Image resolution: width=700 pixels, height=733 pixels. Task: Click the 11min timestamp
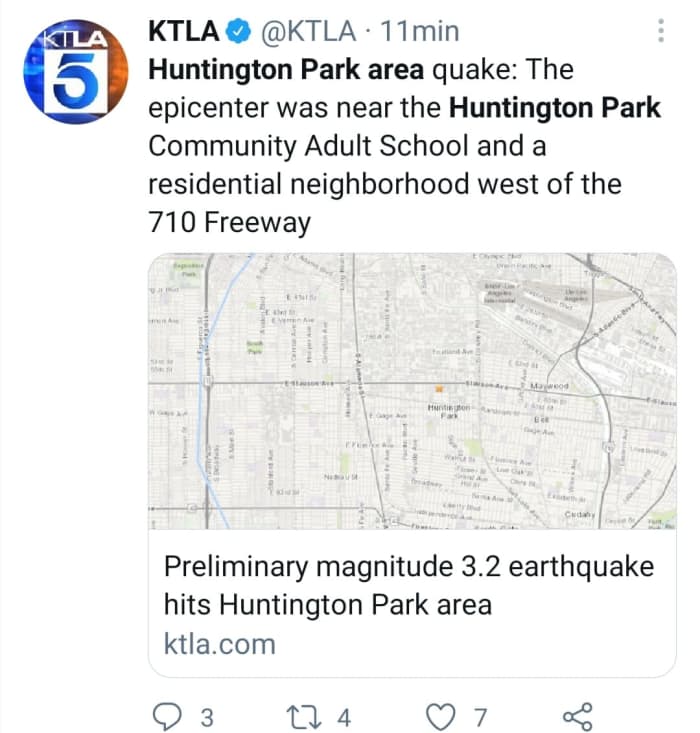(x=420, y=32)
